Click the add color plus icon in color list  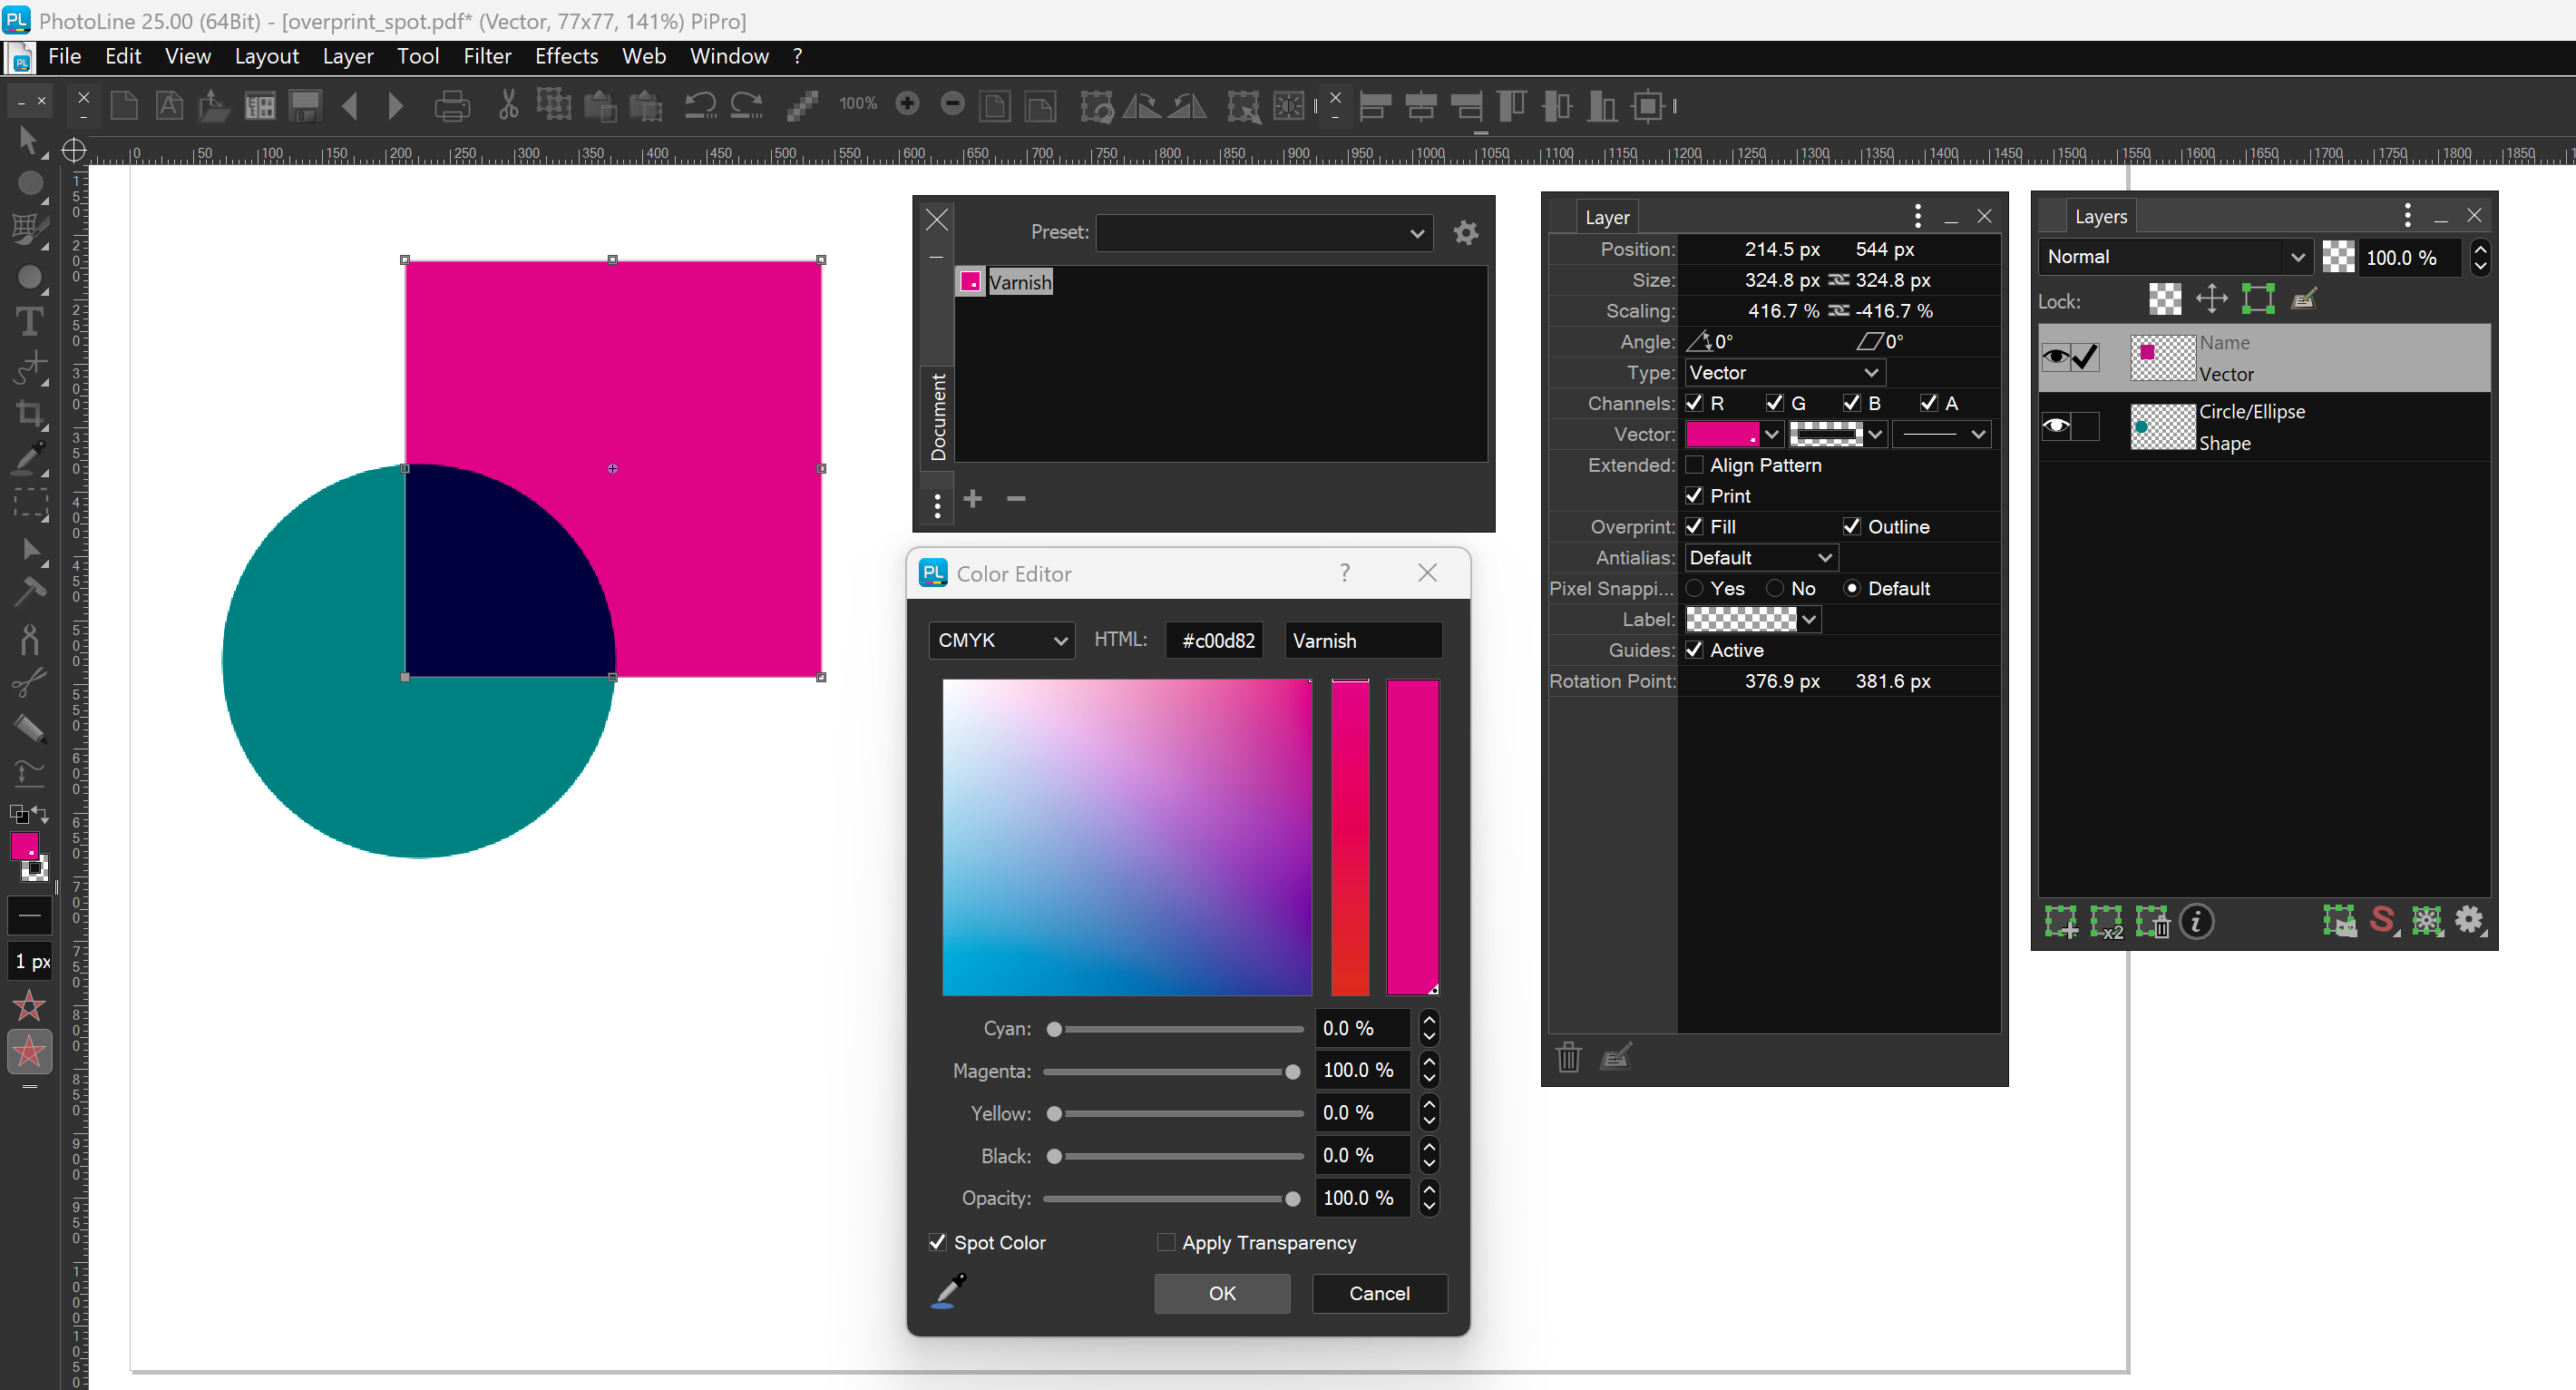(973, 498)
